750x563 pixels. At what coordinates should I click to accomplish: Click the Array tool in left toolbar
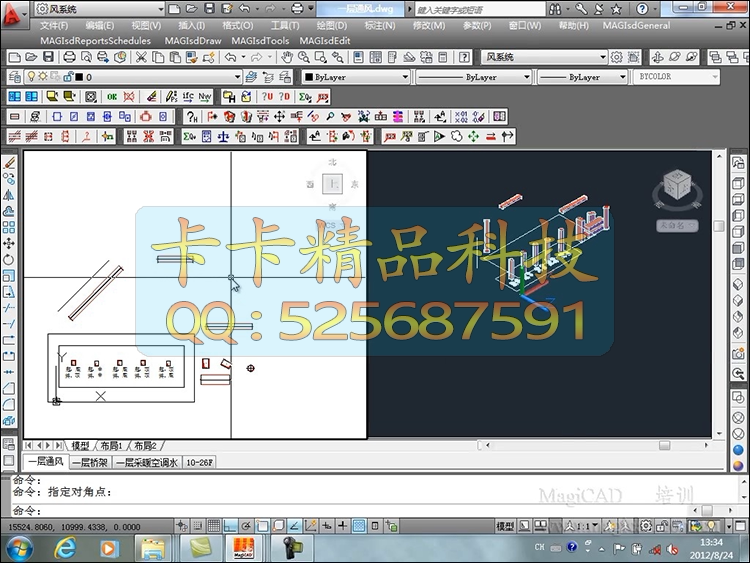(x=9, y=227)
